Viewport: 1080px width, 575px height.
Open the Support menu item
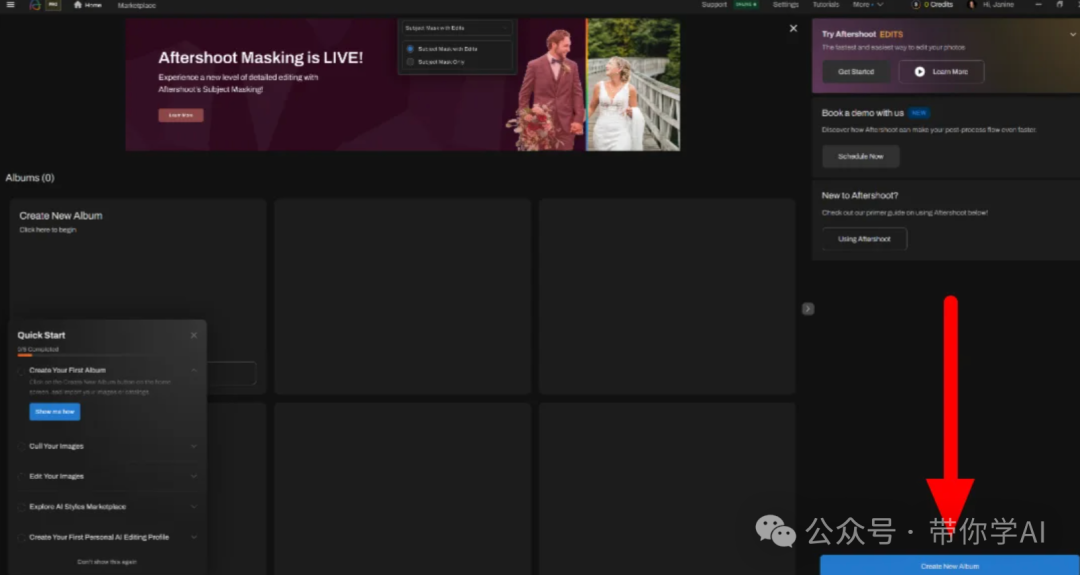[x=714, y=5]
